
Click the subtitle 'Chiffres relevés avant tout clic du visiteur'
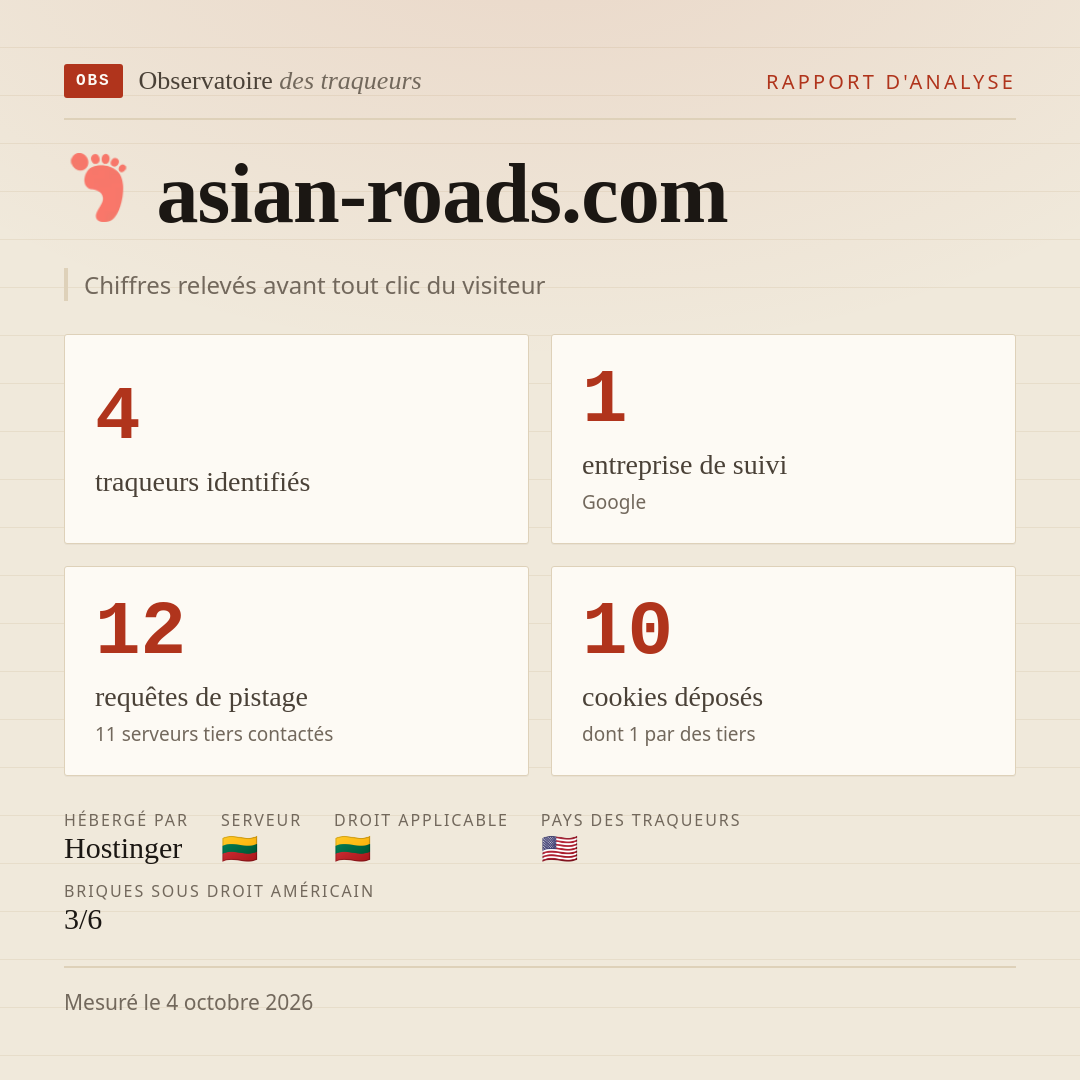(314, 285)
